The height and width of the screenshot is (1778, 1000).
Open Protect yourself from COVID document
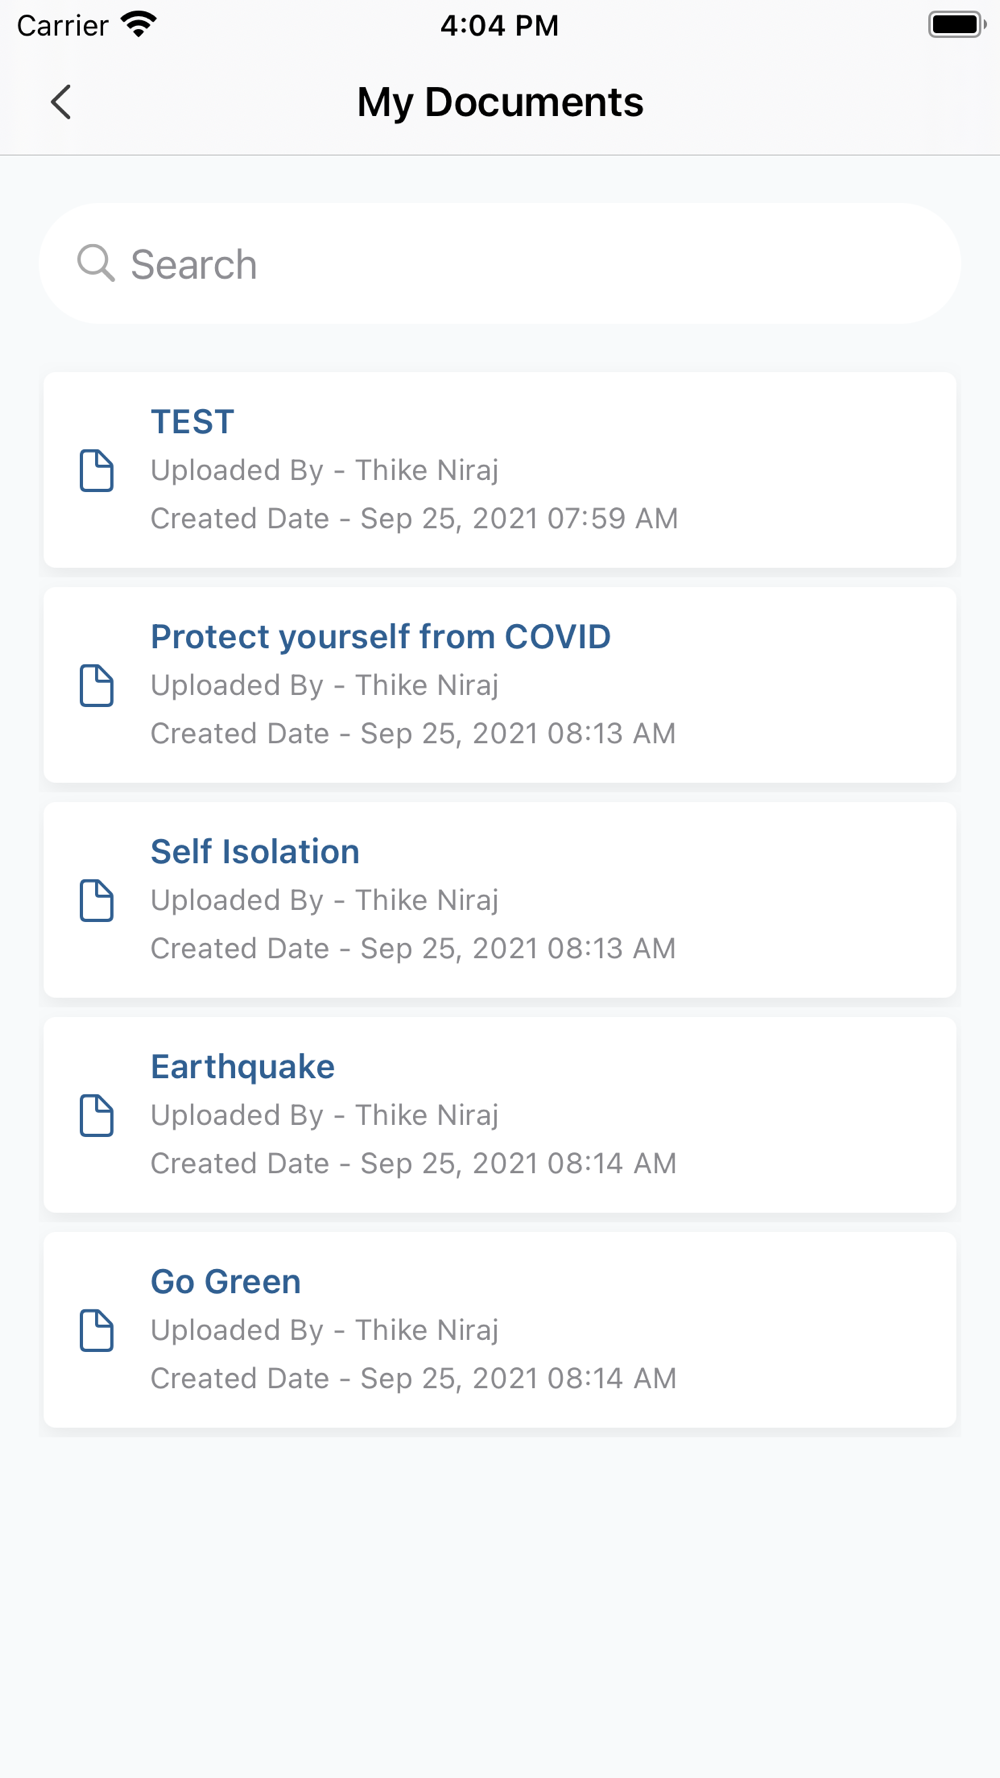pos(380,637)
